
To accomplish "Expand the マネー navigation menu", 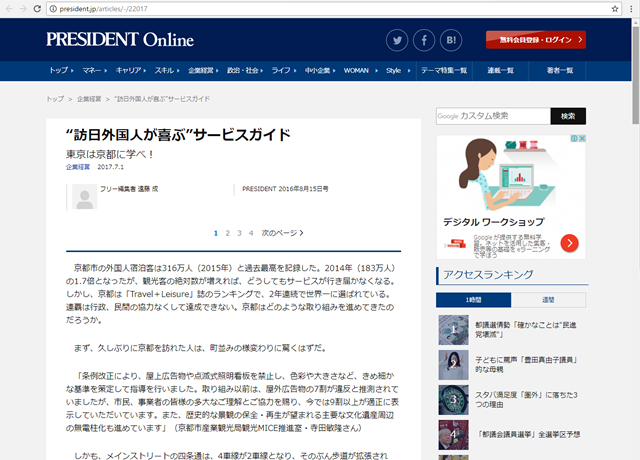I will click(x=95, y=71).
